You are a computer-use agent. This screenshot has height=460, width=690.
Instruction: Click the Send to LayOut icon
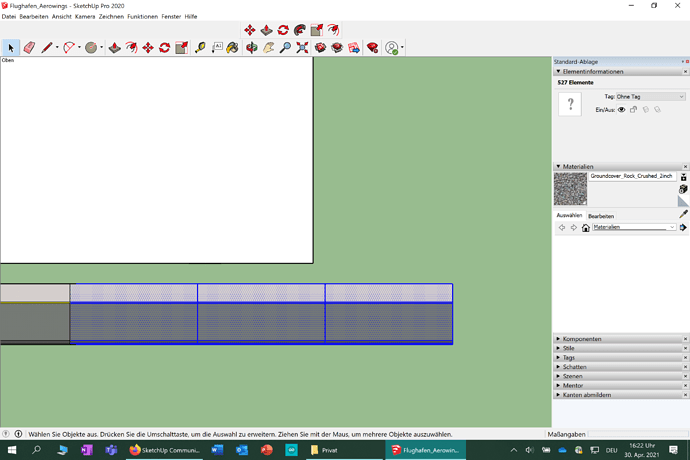(354, 48)
